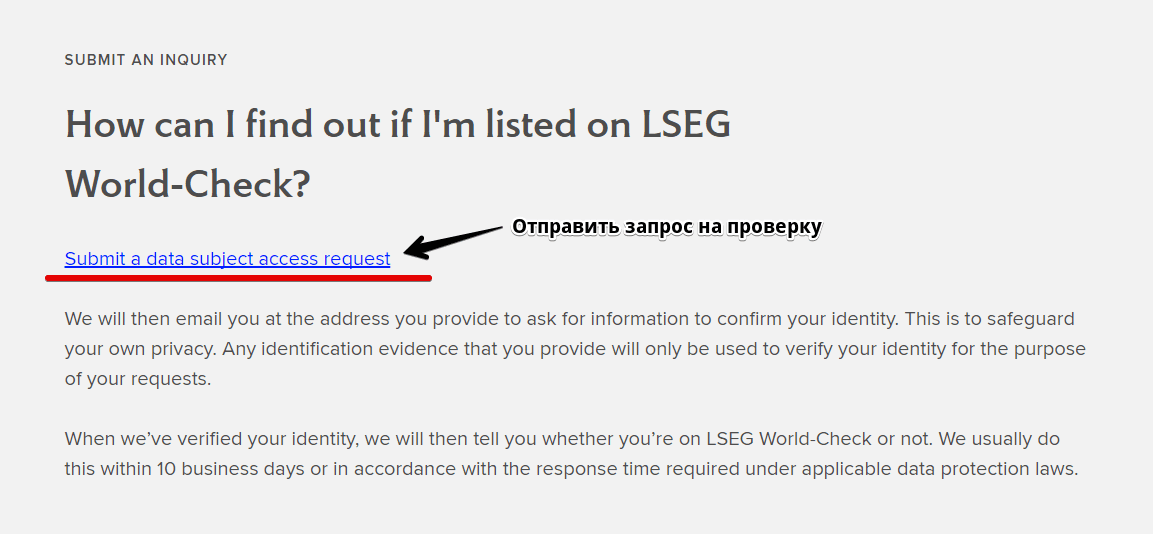Click 'LSEG' in the main heading

[x=686, y=124]
